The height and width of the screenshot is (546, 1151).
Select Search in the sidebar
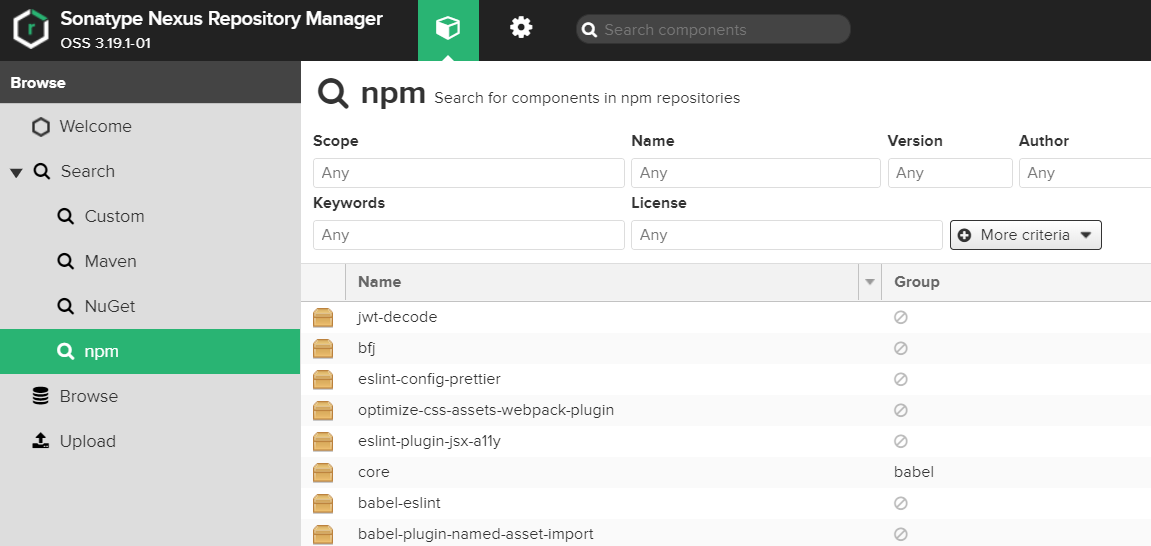tap(87, 171)
